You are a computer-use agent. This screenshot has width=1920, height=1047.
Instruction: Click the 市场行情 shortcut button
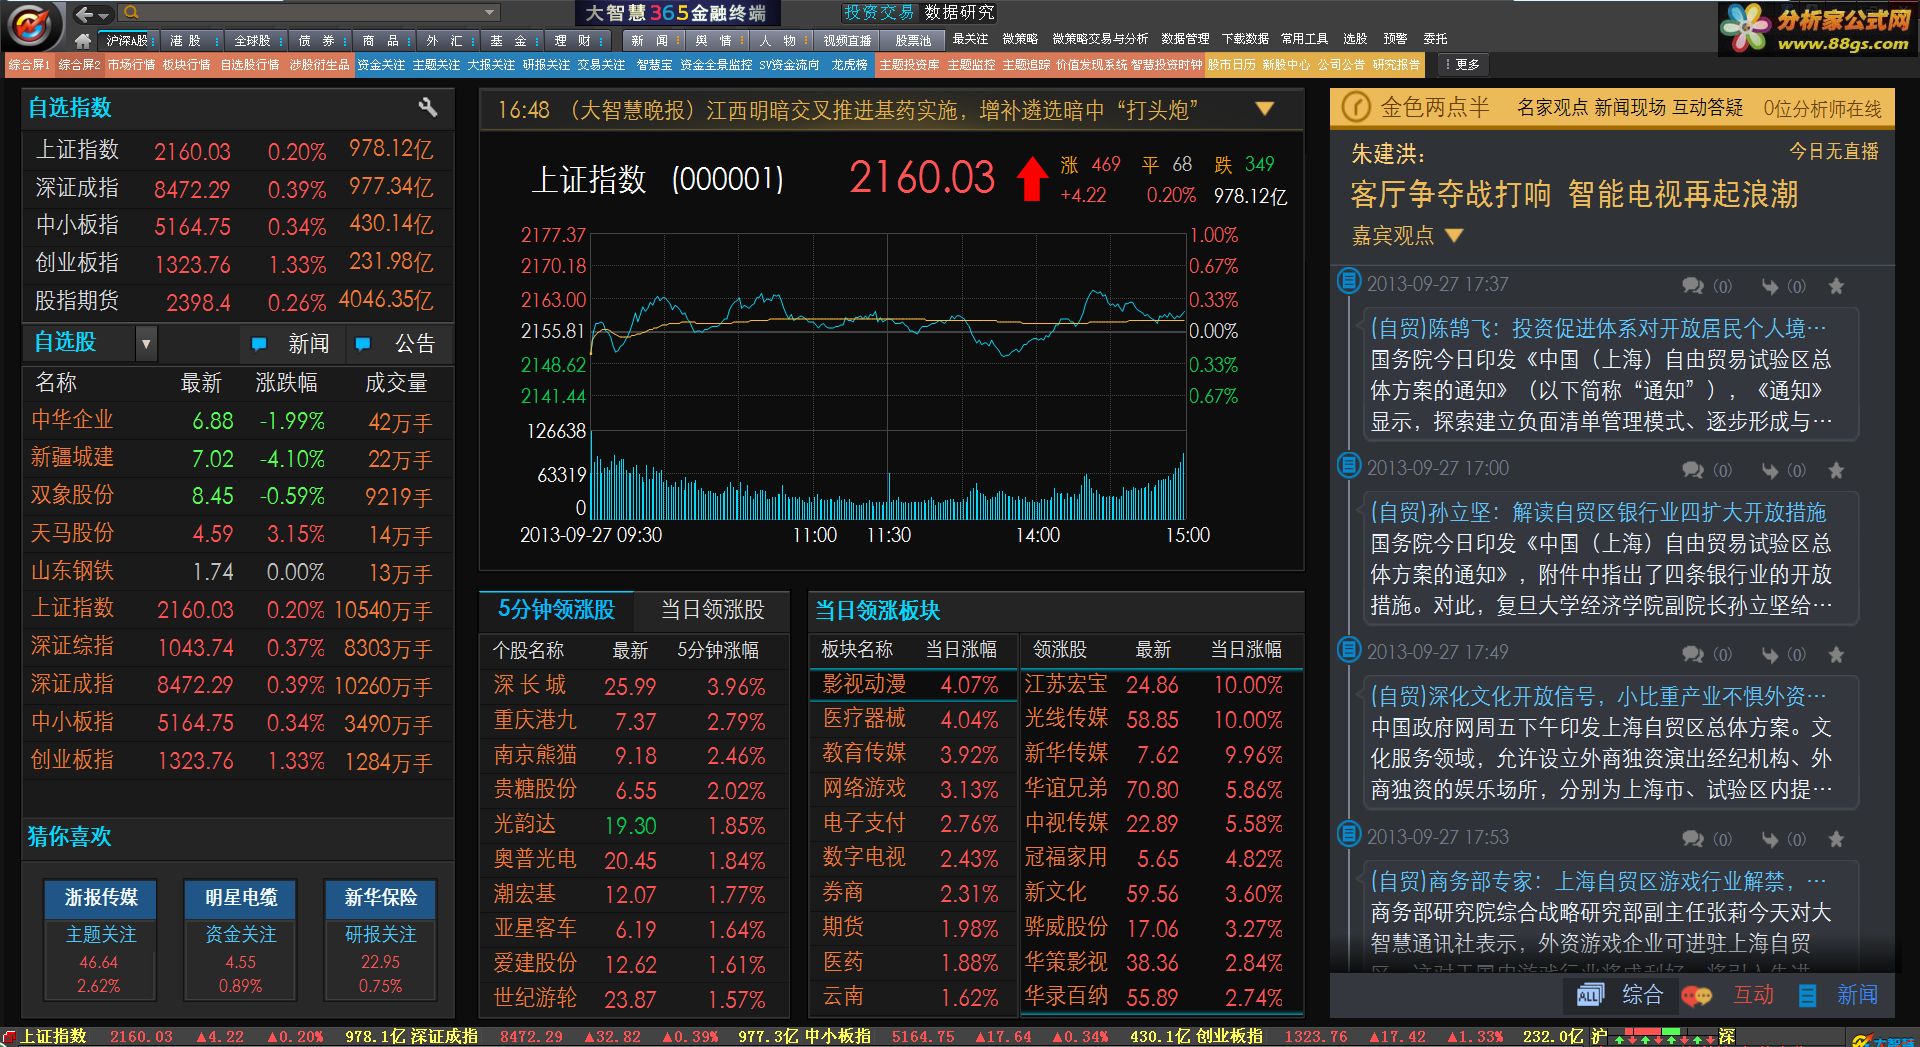coord(131,65)
